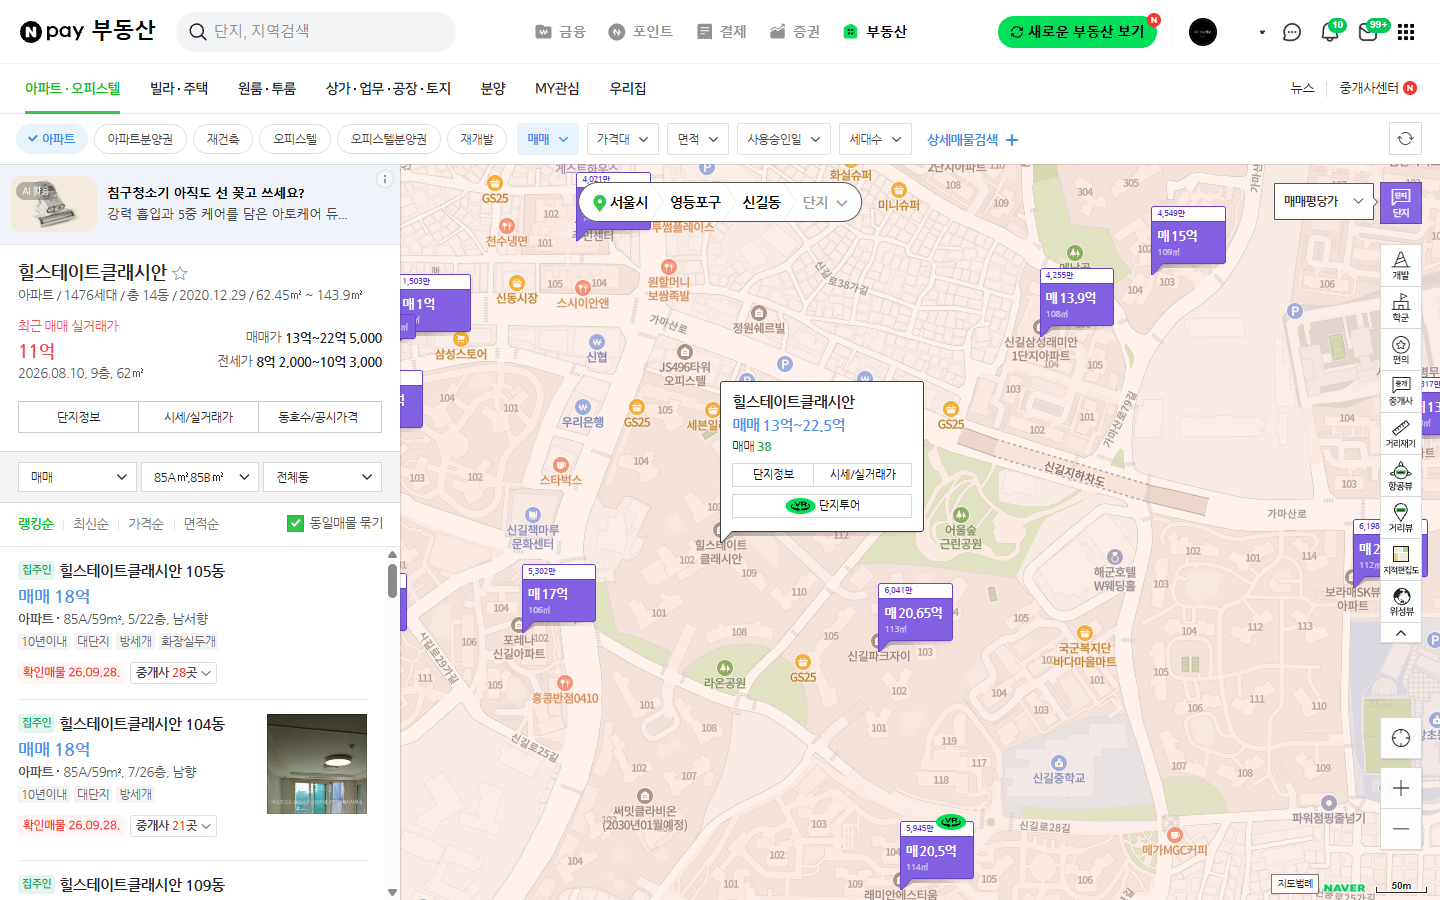Toggle the 오피스텔분양권 filter chip
Image resolution: width=1440 pixels, height=900 pixels.
[388, 139]
